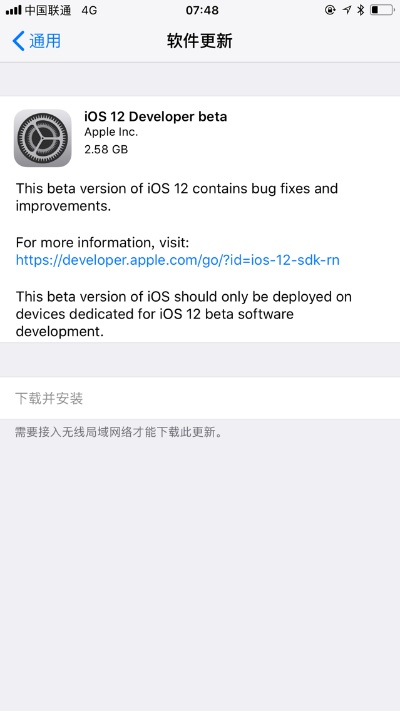The image size is (400, 711).
Task: Tap the 07:48 clock in status bar
Action: (x=202, y=10)
